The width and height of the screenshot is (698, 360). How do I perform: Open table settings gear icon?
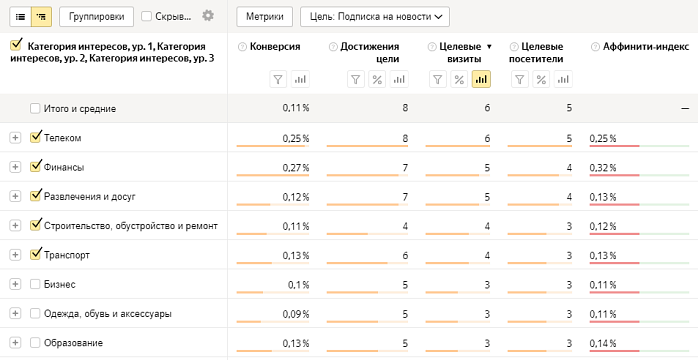point(208,16)
